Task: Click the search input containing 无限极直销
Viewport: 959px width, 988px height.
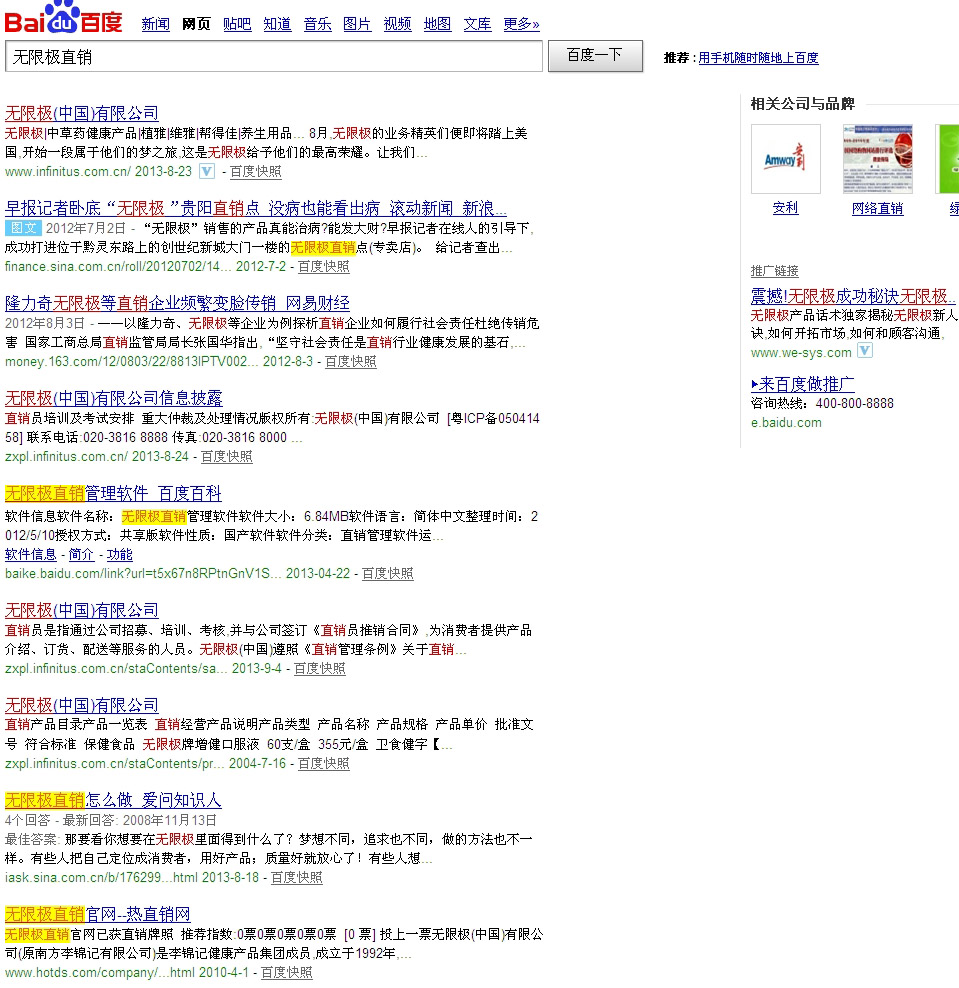Action: (274, 57)
